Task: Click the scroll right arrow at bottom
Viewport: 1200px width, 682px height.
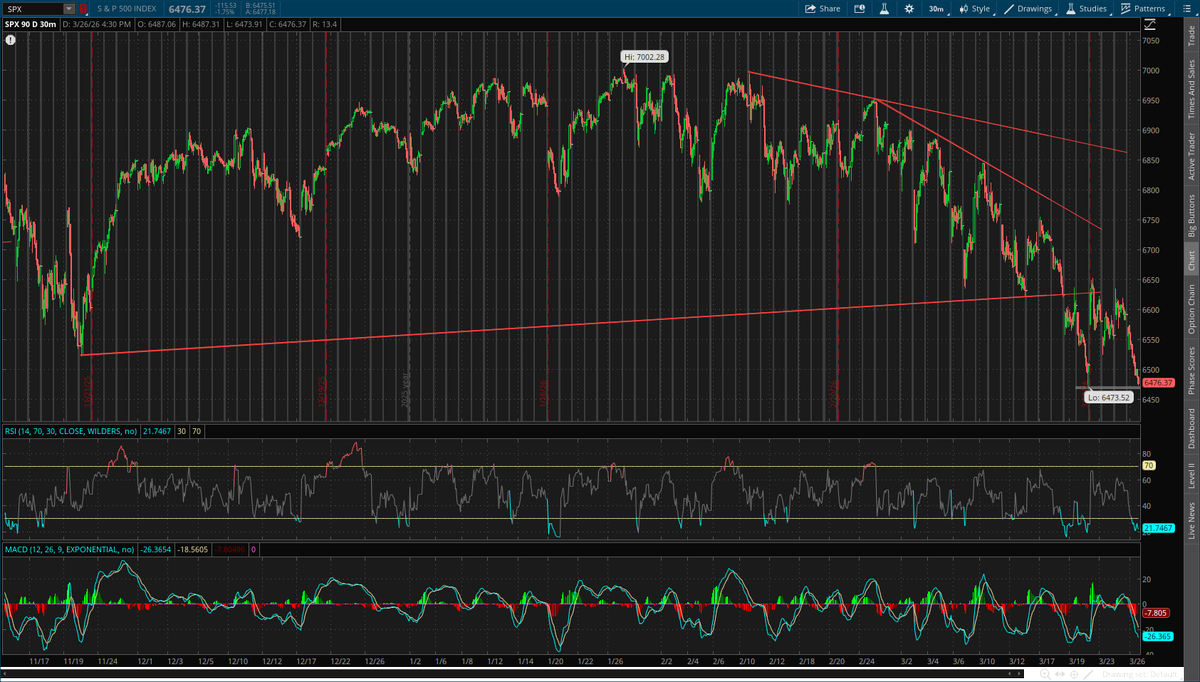Action: point(1018,674)
